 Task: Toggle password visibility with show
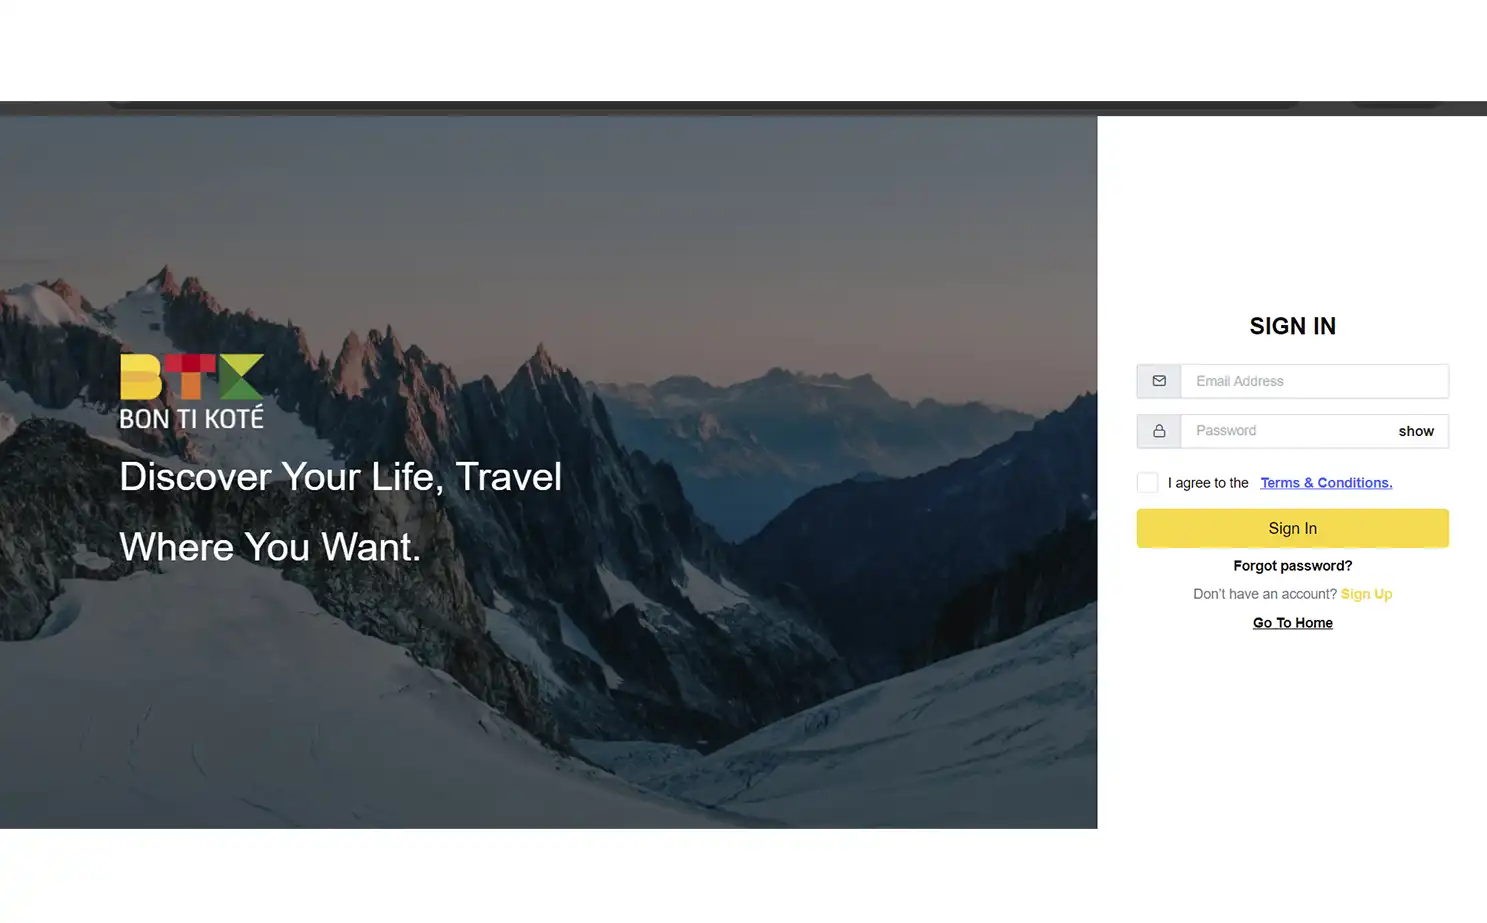1416,431
